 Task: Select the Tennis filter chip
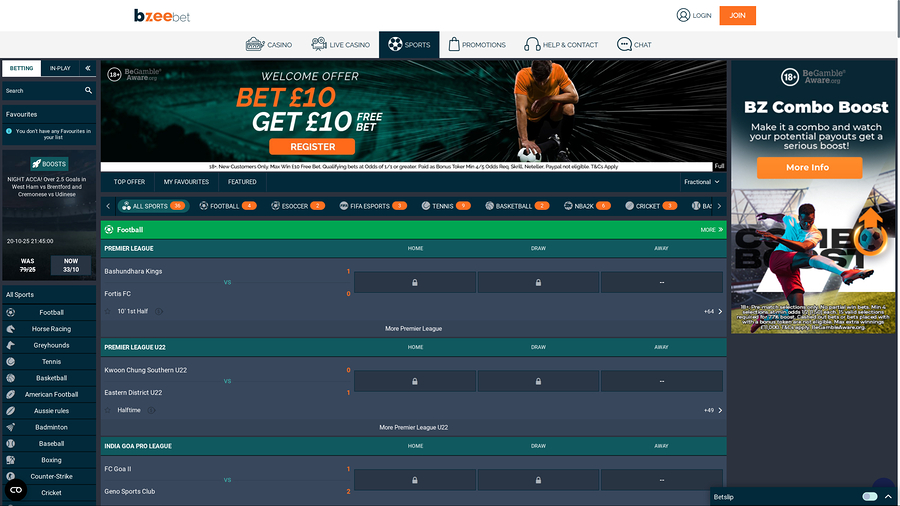tap(446, 206)
